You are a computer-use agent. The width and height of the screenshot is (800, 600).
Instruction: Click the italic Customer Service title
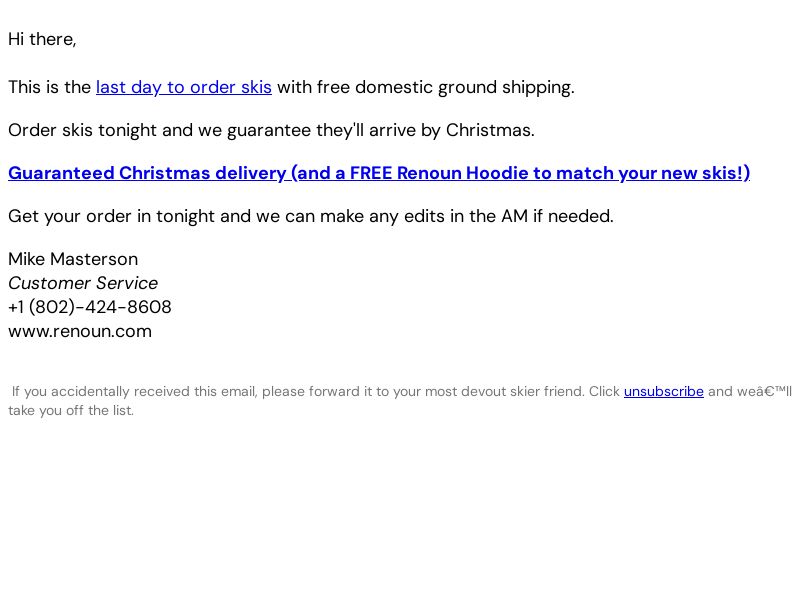pos(83,283)
